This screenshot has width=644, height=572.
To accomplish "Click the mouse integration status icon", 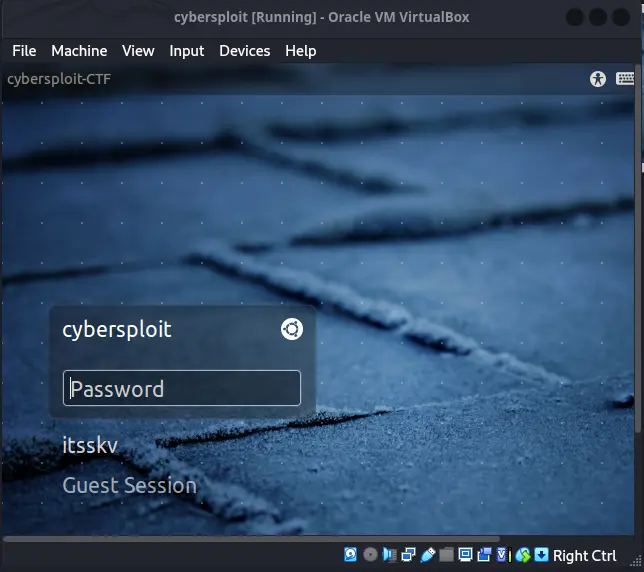I will [x=523, y=555].
